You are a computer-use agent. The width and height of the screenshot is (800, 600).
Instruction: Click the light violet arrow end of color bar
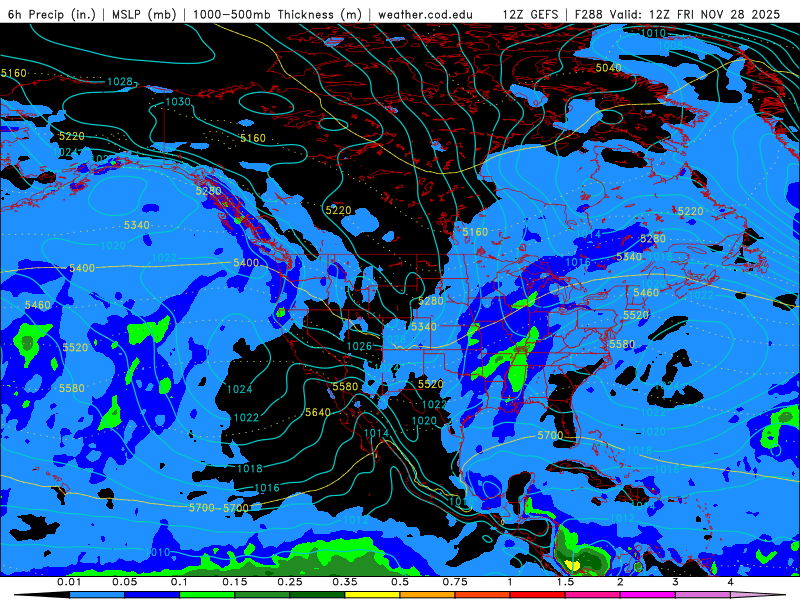pyautogui.click(x=759, y=595)
